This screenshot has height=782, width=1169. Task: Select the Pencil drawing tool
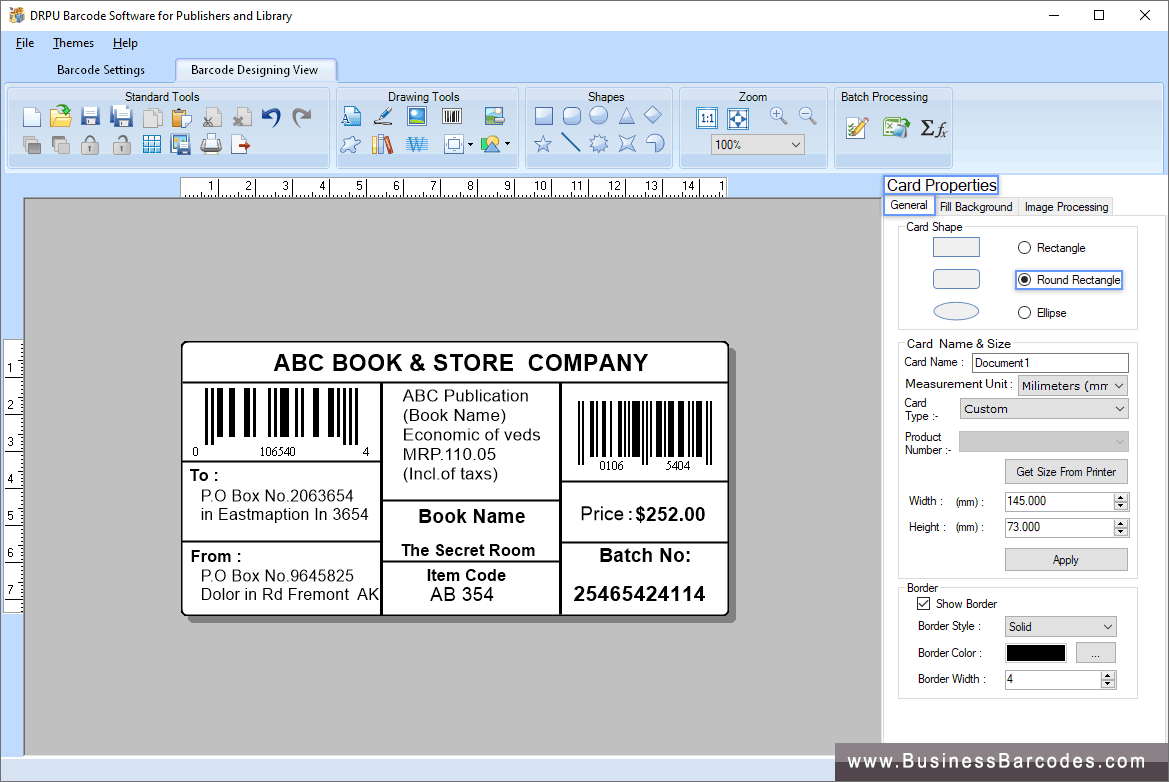[383, 116]
